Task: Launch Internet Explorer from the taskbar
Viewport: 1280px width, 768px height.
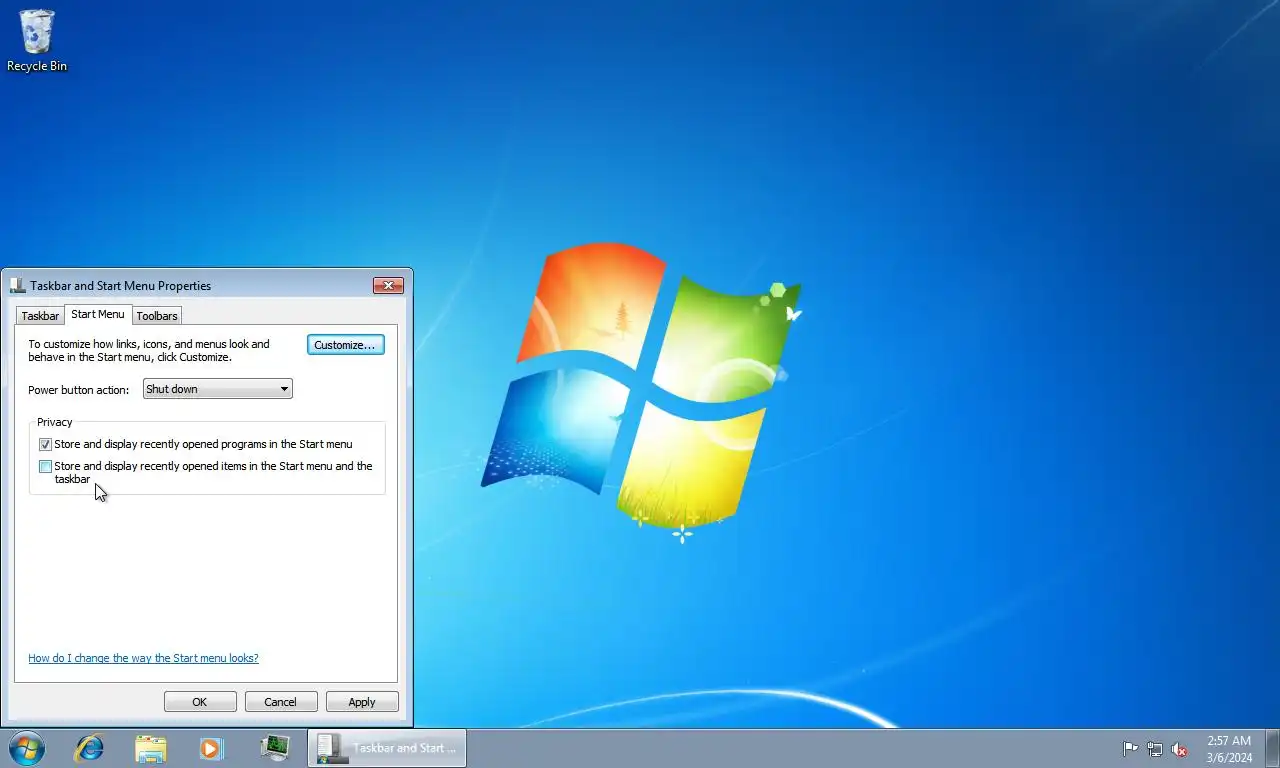Action: [x=89, y=748]
